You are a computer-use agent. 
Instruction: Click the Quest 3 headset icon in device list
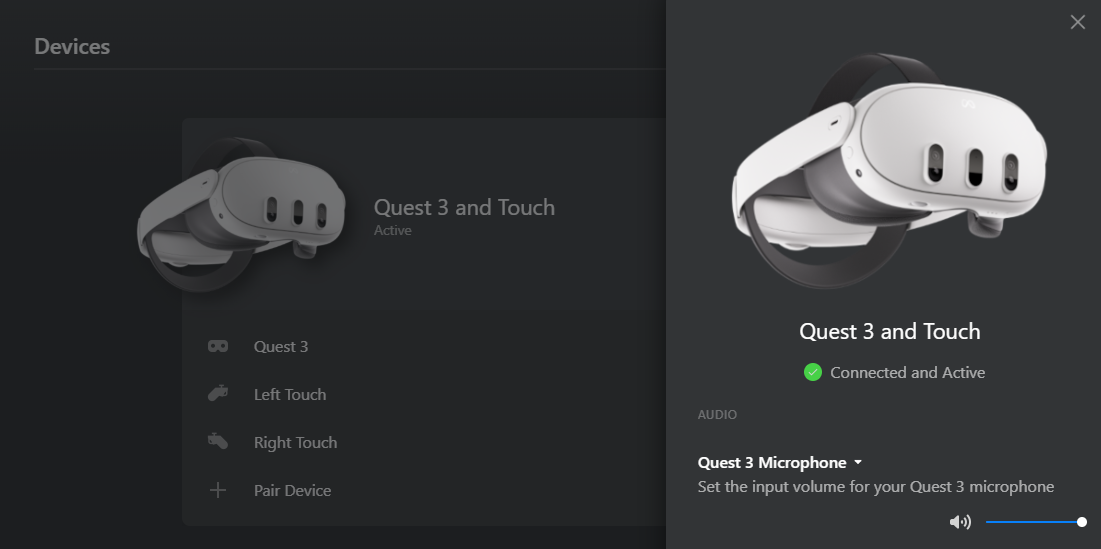pyautogui.click(x=217, y=347)
